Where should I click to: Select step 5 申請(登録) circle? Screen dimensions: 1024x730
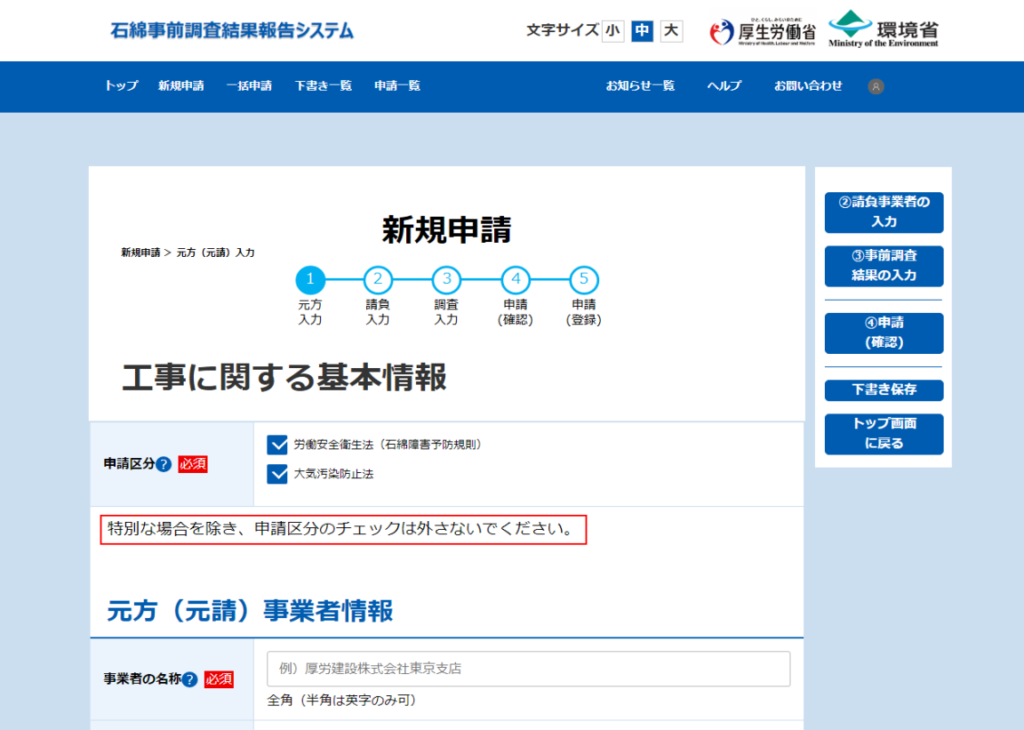(584, 279)
